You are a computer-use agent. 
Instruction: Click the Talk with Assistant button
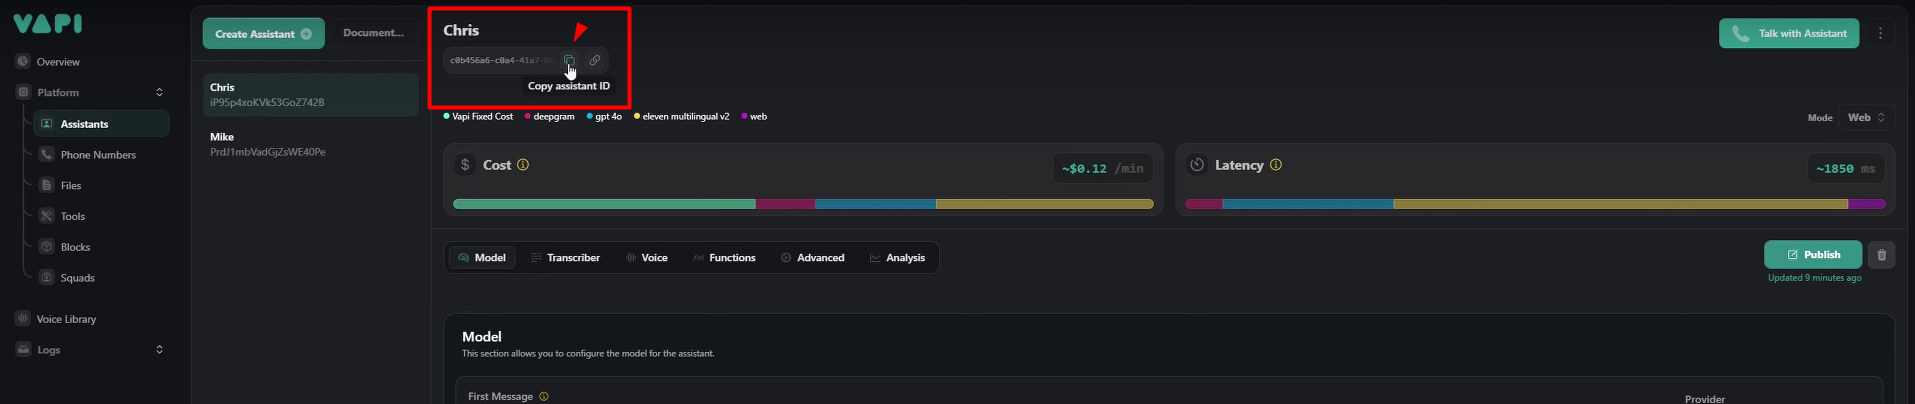click(x=1789, y=33)
